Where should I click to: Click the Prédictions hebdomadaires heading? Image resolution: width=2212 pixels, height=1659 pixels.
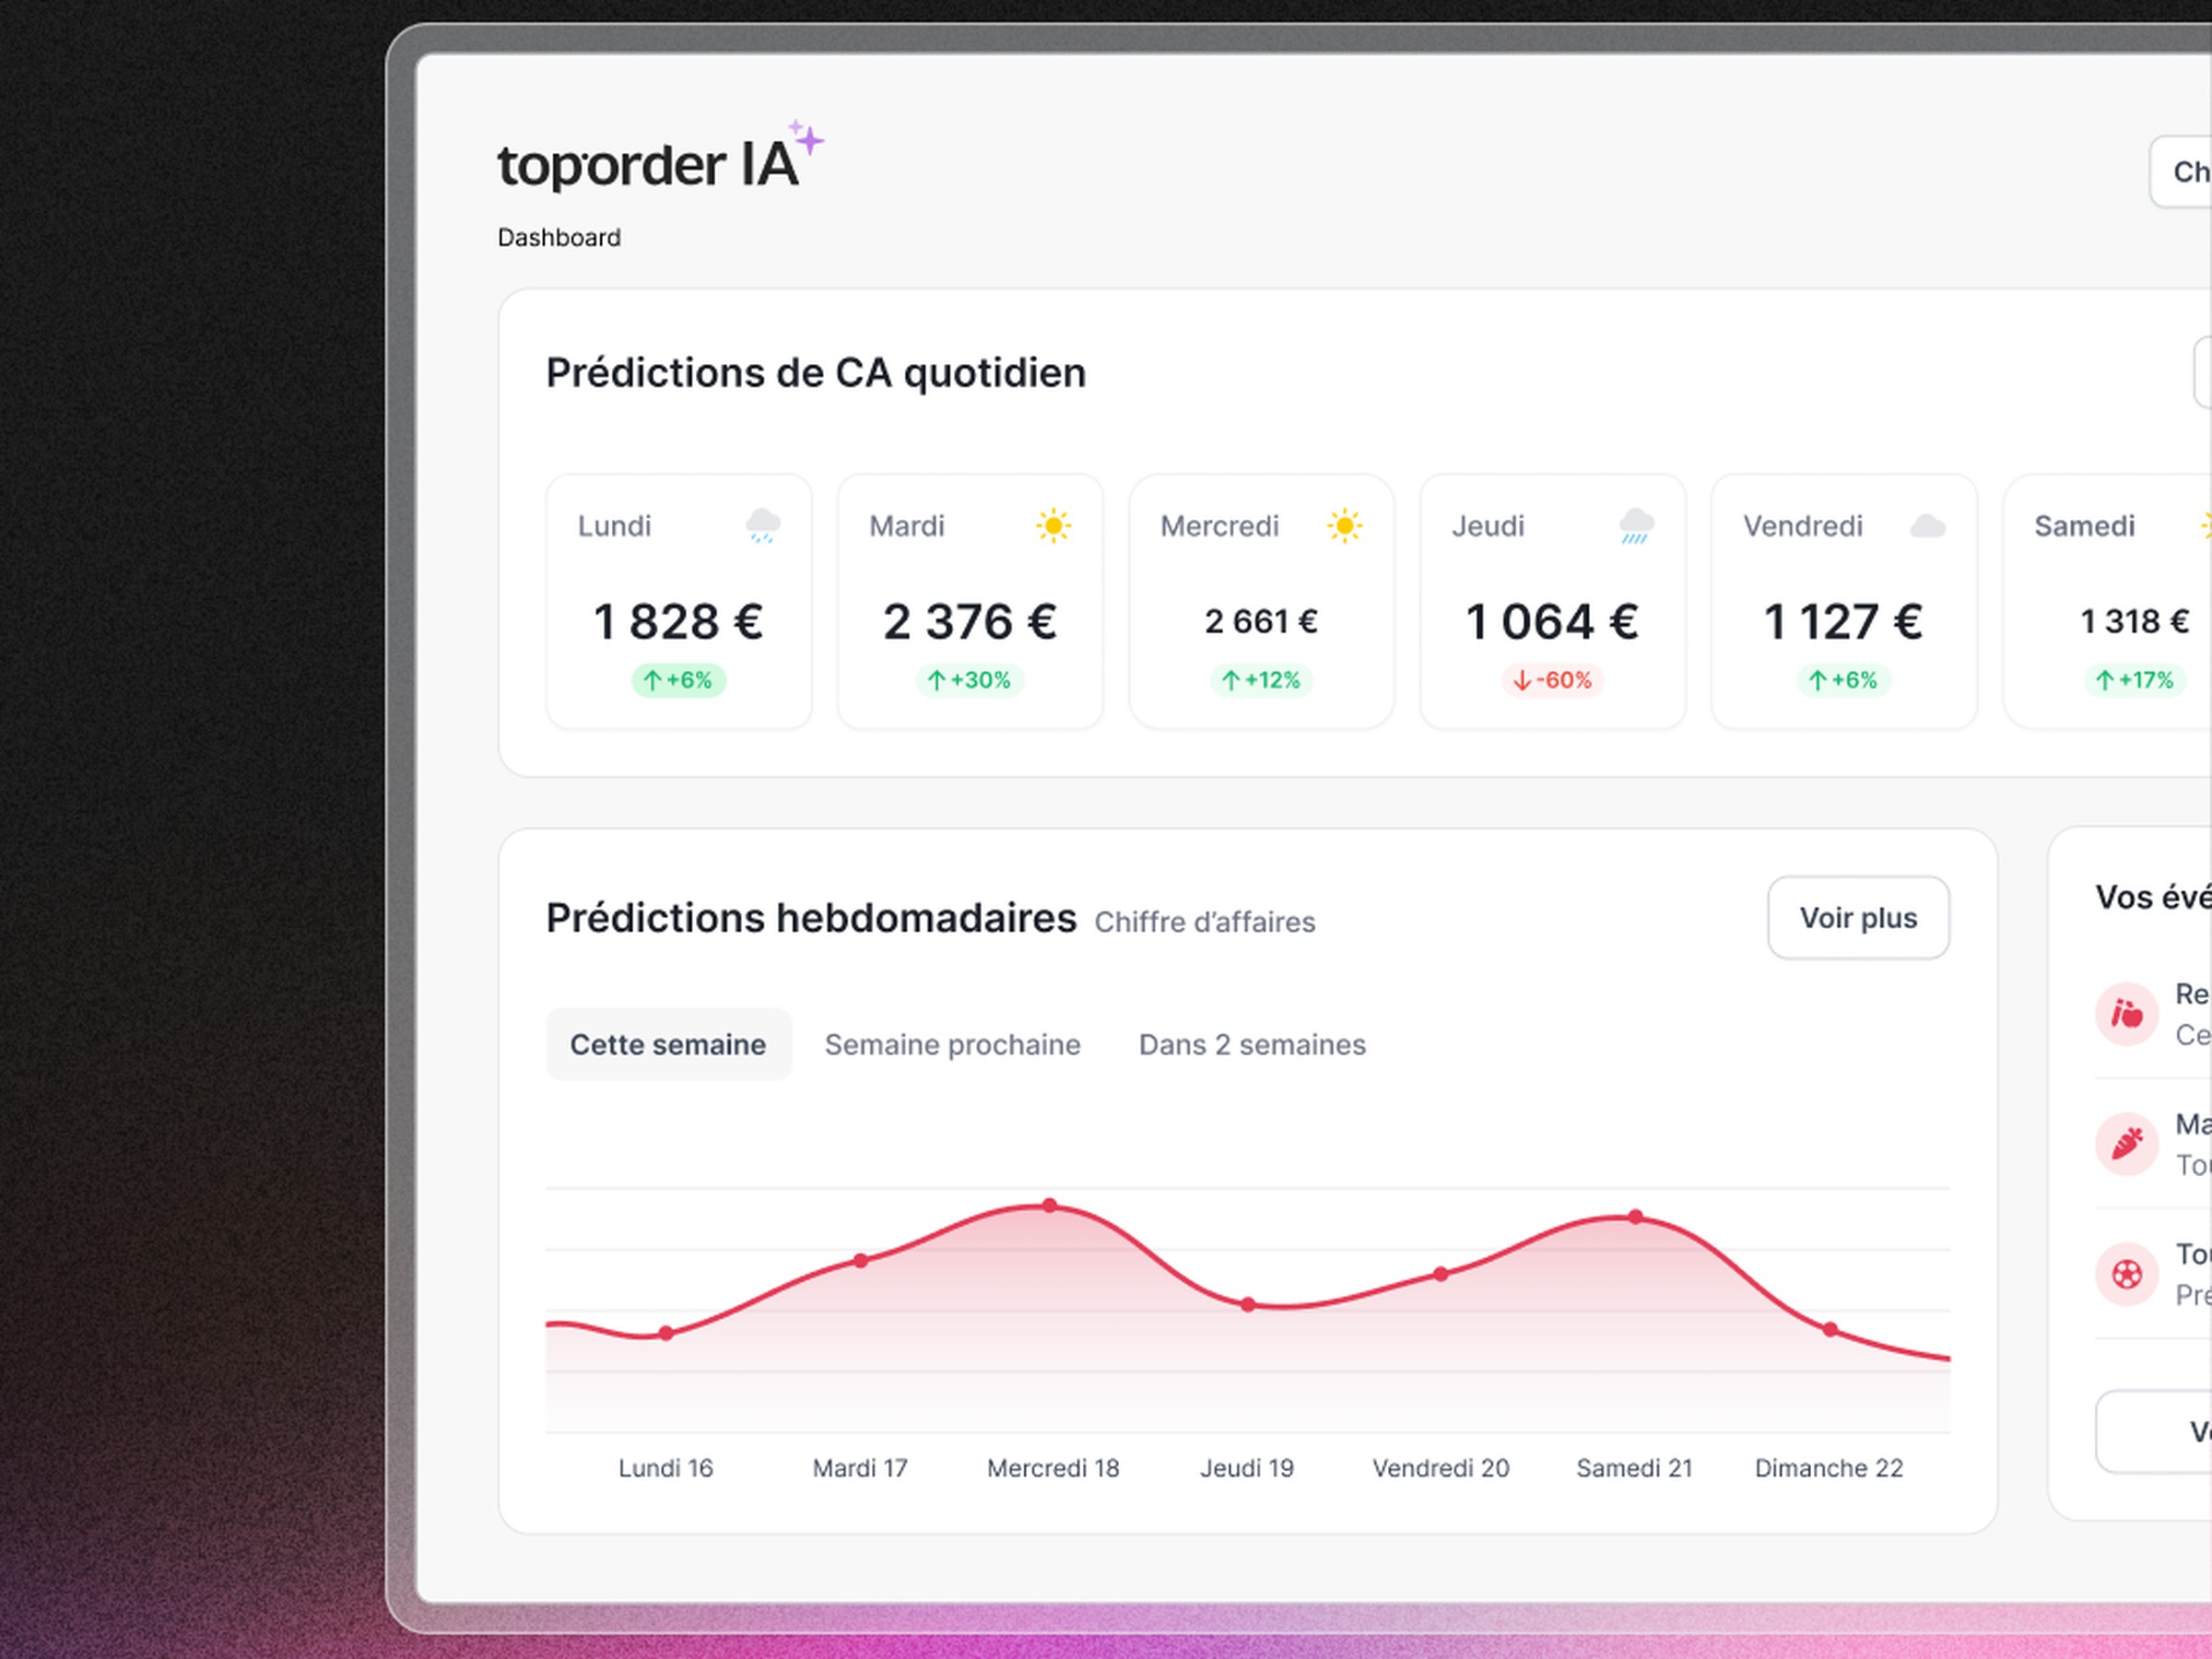click(x=811, y=918)
